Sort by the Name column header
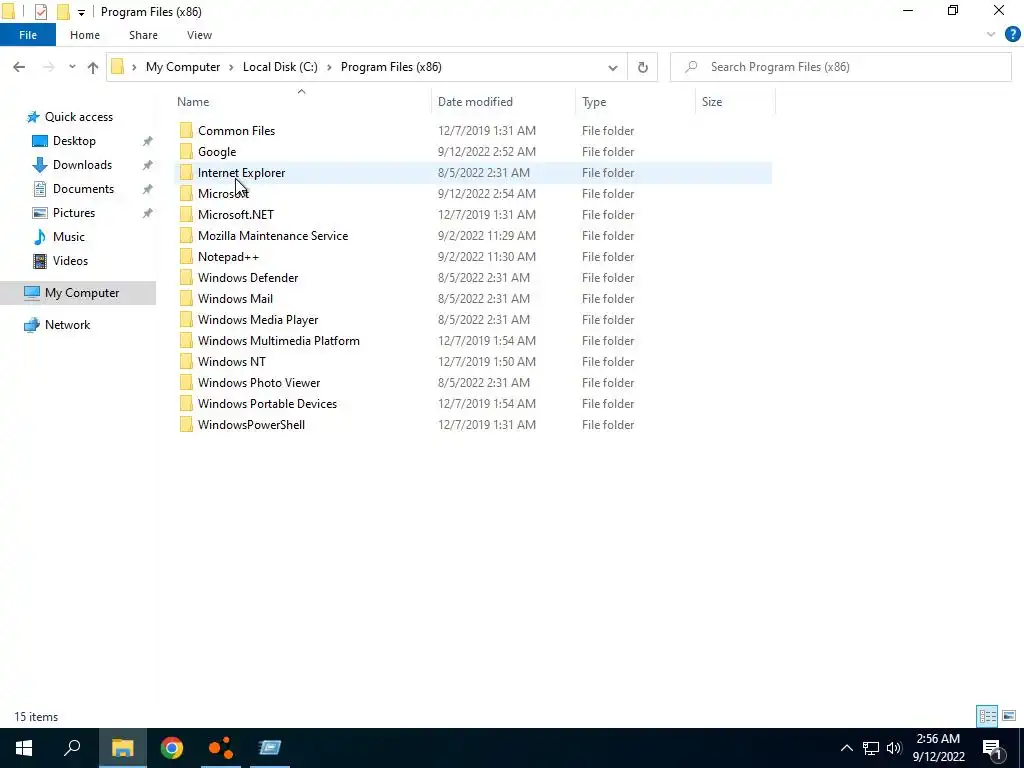Screen dimensions: 1024x768 [193, 102]
